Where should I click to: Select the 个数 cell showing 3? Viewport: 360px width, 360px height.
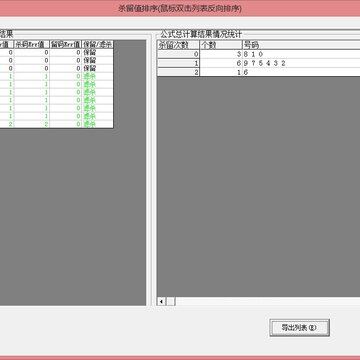[x=221, y=54]
